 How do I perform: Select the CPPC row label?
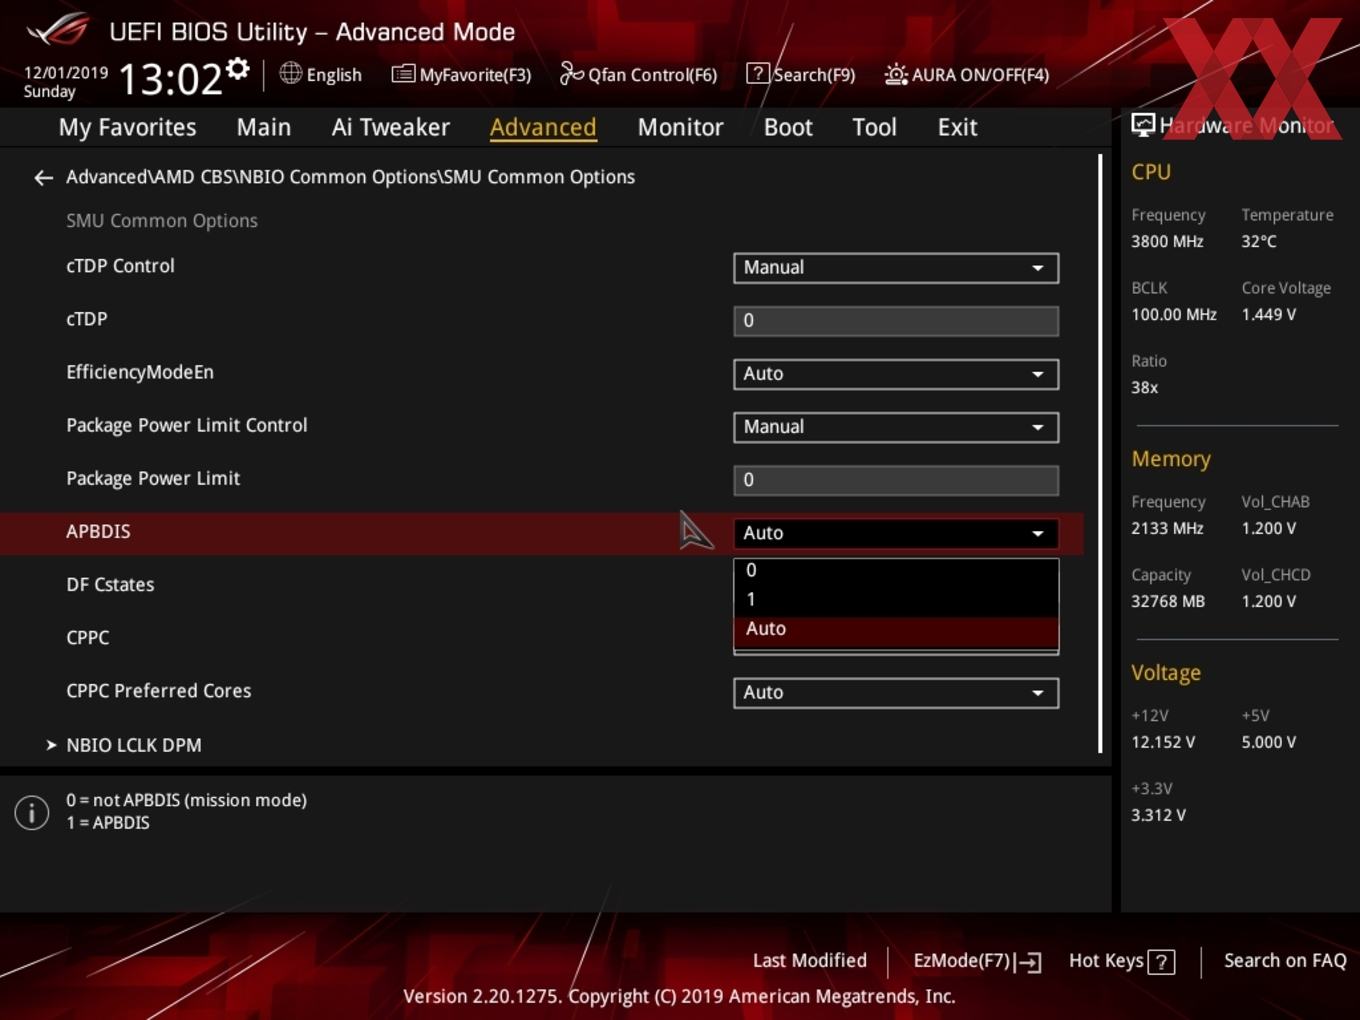pos(87,638)
